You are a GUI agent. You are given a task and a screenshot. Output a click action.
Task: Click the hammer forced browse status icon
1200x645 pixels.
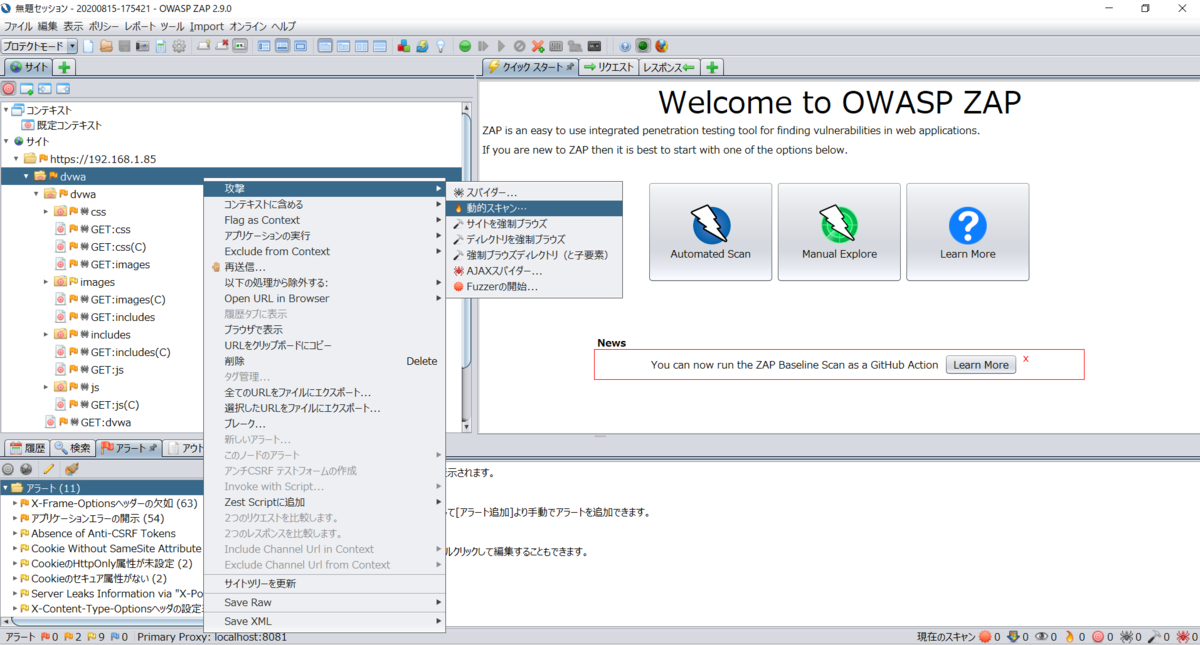[x=1153, y=636]
